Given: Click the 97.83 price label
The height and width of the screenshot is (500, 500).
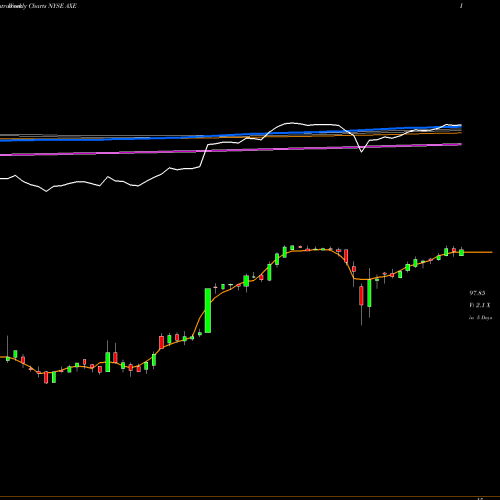Looking at the screenshot, I should pyautogui.click(x=477, y=293).
